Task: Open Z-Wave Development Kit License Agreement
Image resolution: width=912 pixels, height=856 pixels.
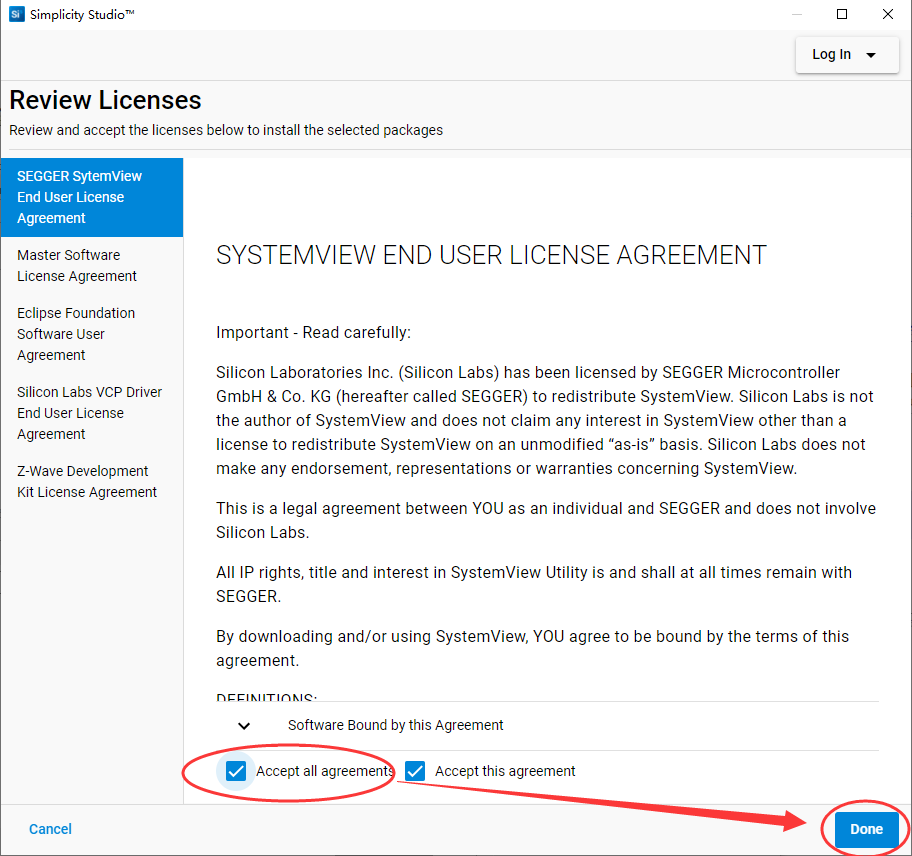Action: (92, 482)
